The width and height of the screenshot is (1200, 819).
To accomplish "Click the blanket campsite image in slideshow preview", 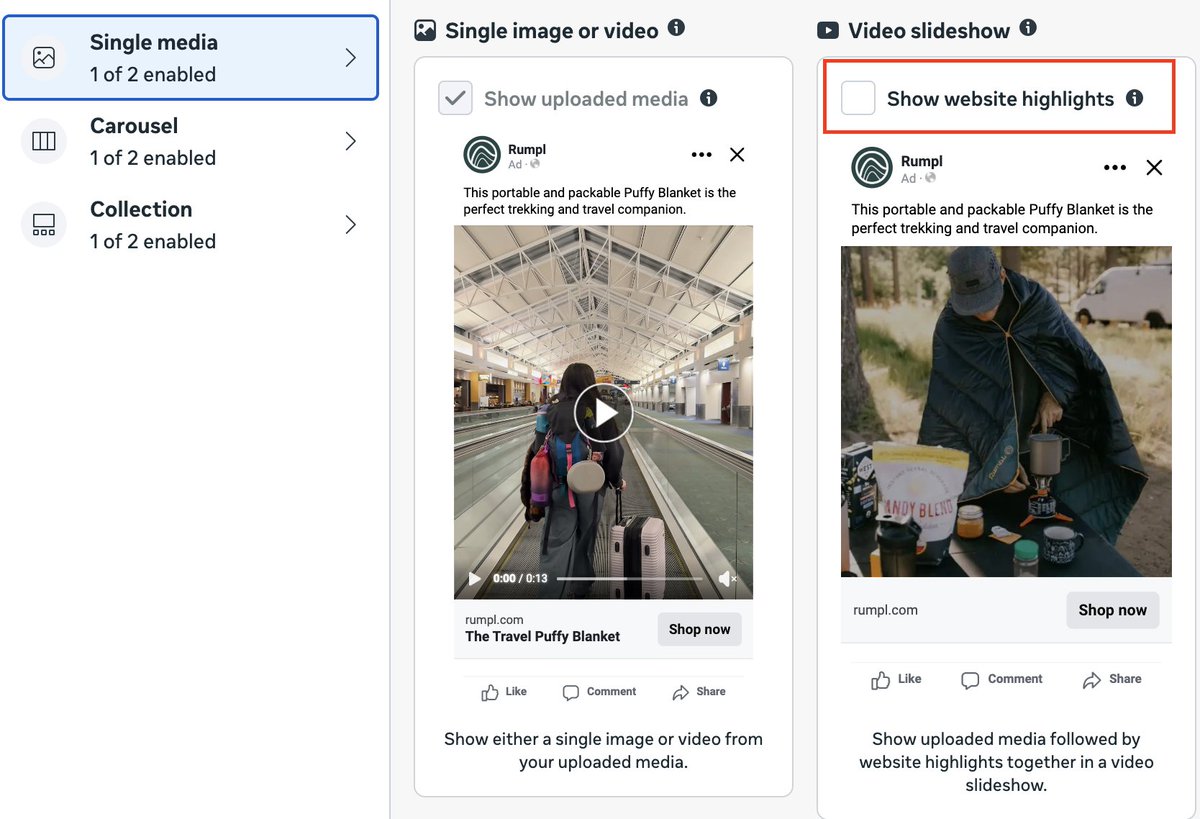I will tap(1006, 412).
